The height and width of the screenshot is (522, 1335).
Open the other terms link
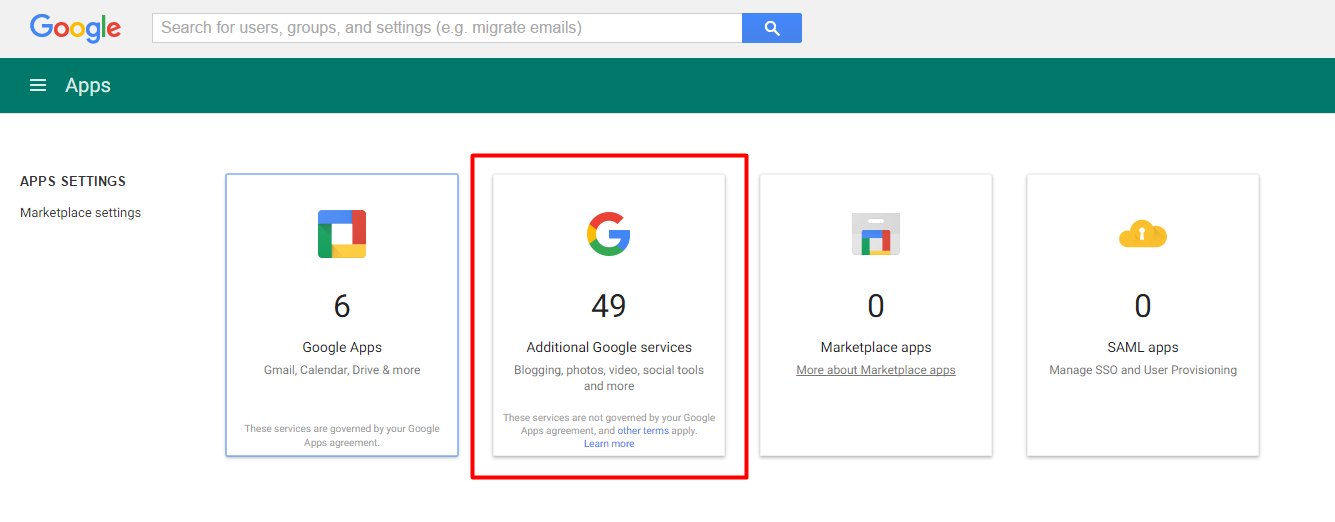point(643,431)
